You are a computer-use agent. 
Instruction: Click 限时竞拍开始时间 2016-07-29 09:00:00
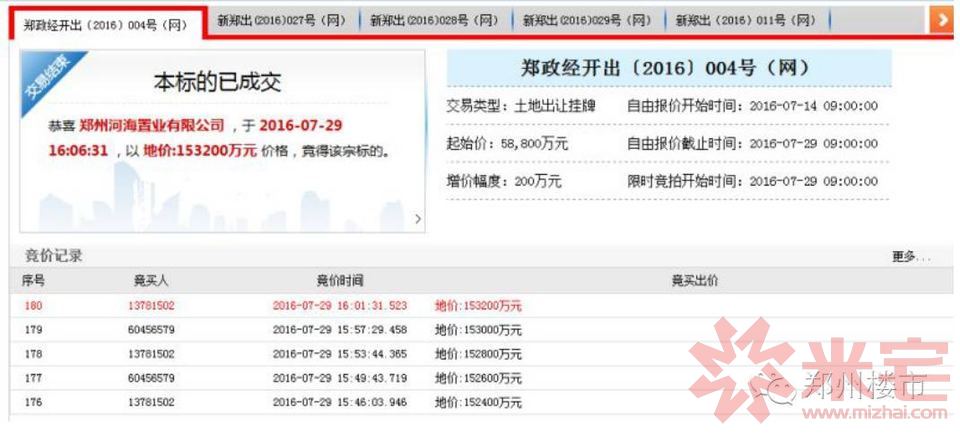click(752, 182)
